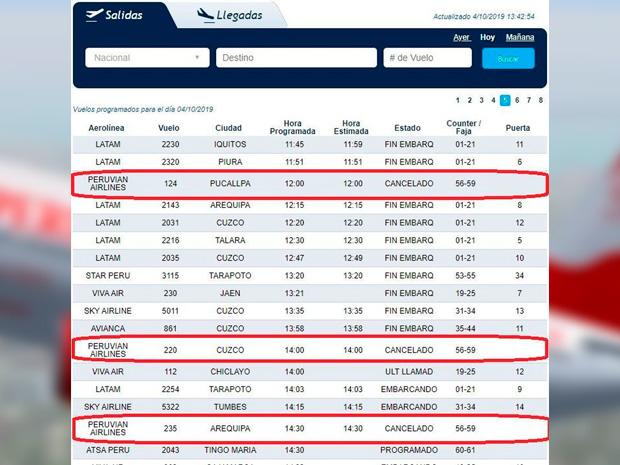Click the JAEN destination cell
620x465 pixels.
[x=230, y=293]
